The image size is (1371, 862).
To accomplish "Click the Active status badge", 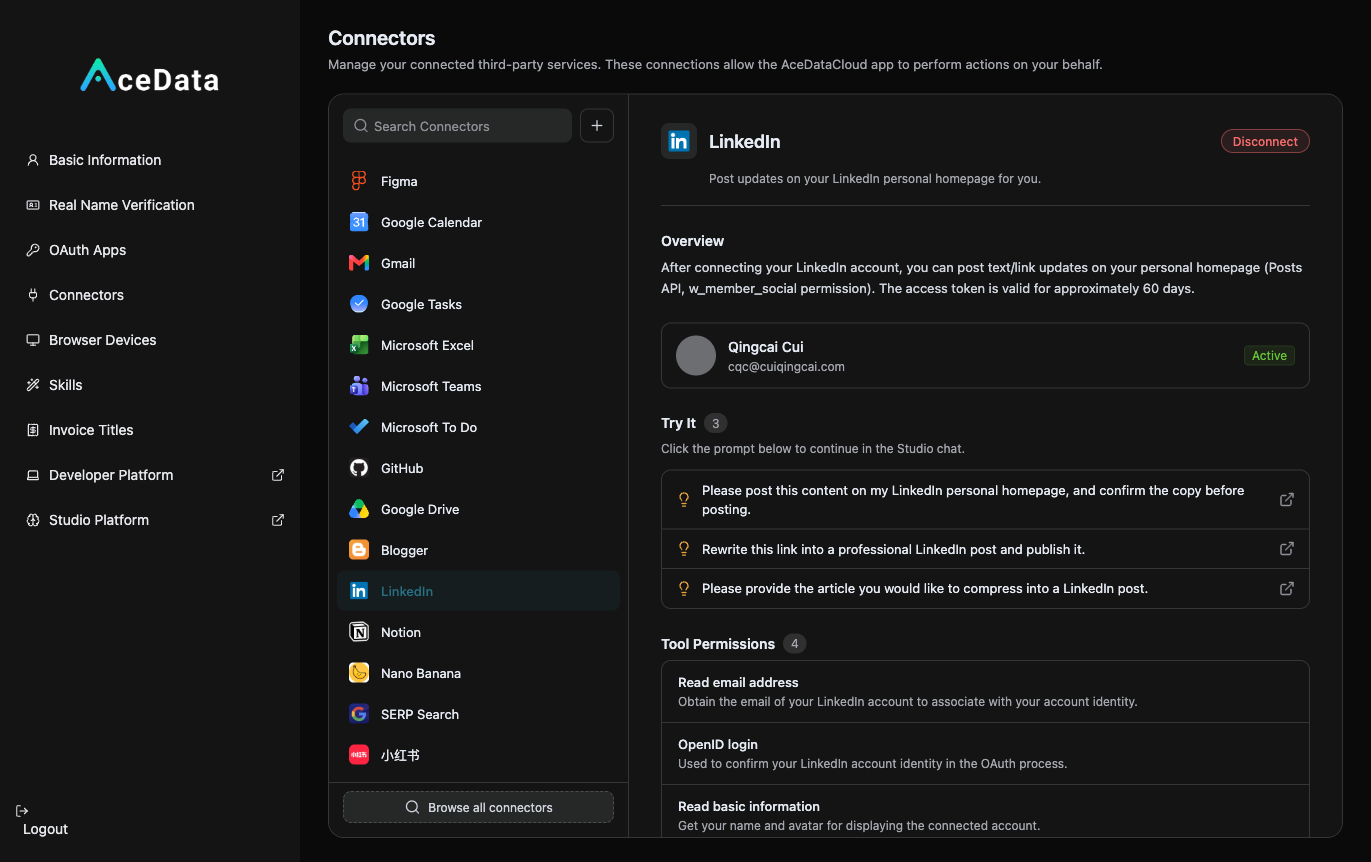I will tap(1269, 355).
